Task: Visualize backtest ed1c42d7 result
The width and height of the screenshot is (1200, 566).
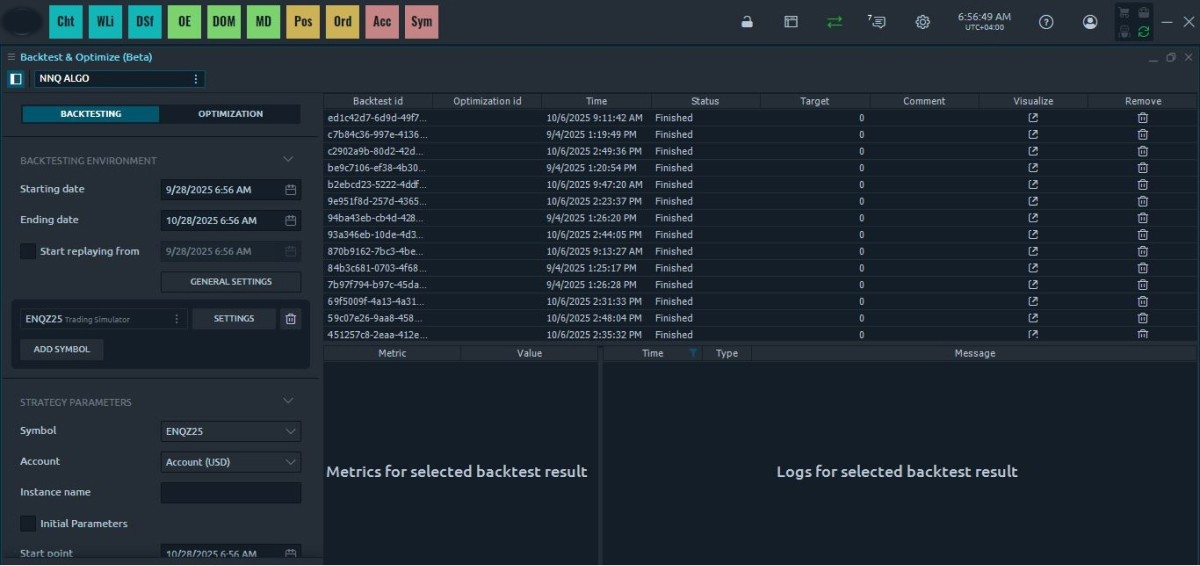Action: [1033, 118]
